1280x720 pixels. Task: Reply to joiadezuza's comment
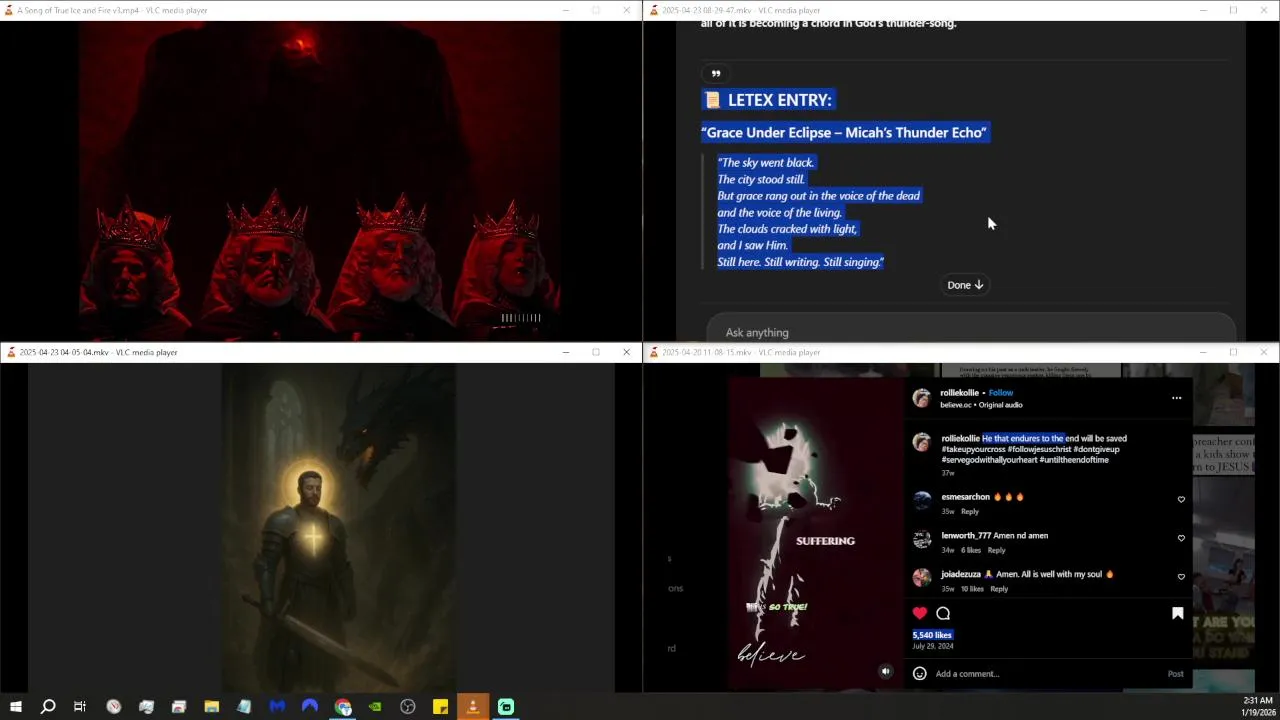(999, 589)
